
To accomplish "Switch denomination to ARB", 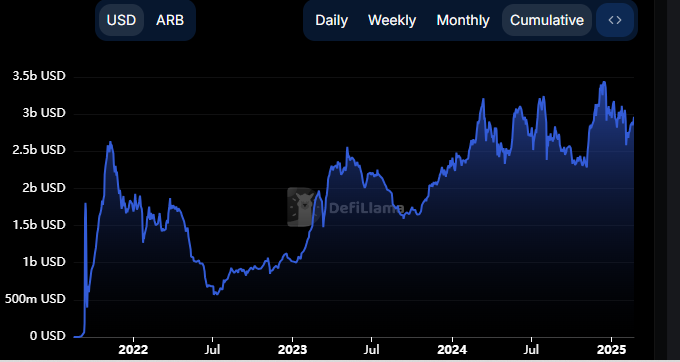I will [x=170, y=20].
